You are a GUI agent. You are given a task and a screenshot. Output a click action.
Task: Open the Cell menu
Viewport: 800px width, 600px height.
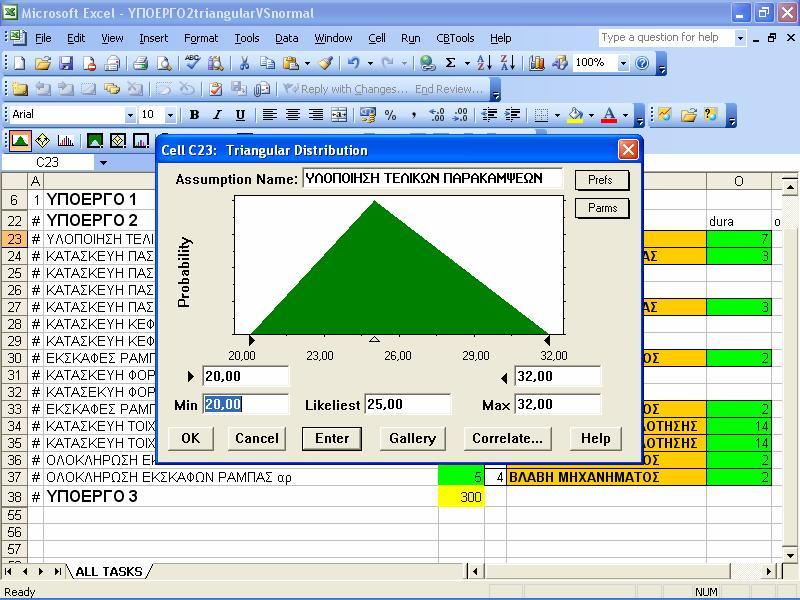tap(377, 38)
